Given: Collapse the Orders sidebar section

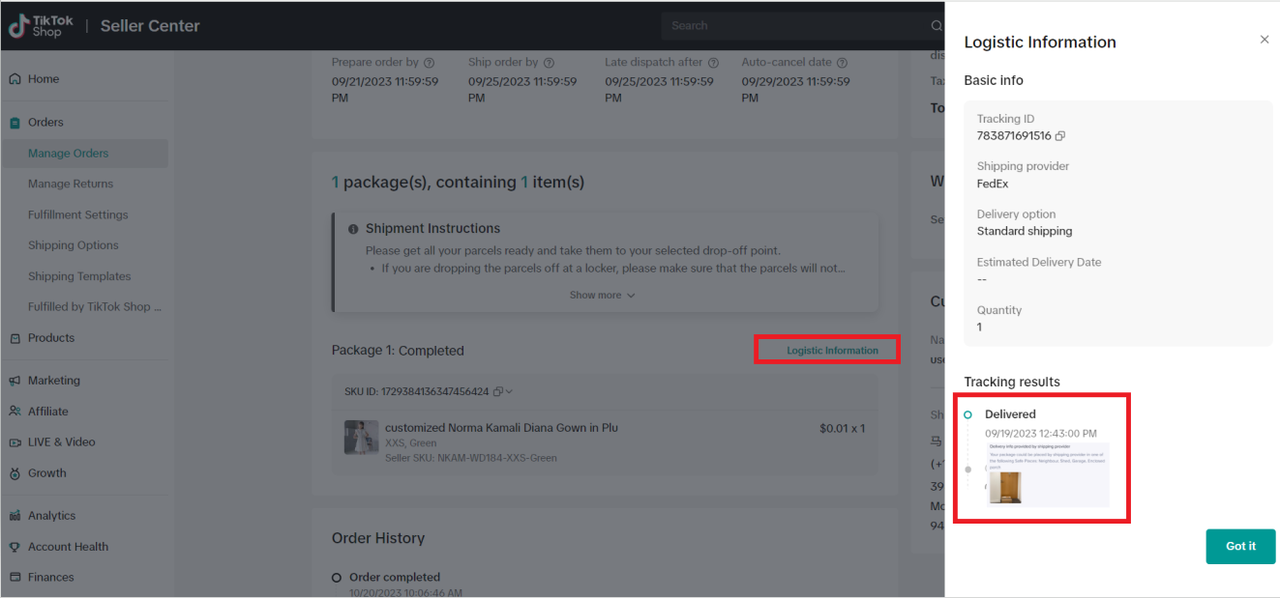Looking at the screenshot, I should coord(45,122).
